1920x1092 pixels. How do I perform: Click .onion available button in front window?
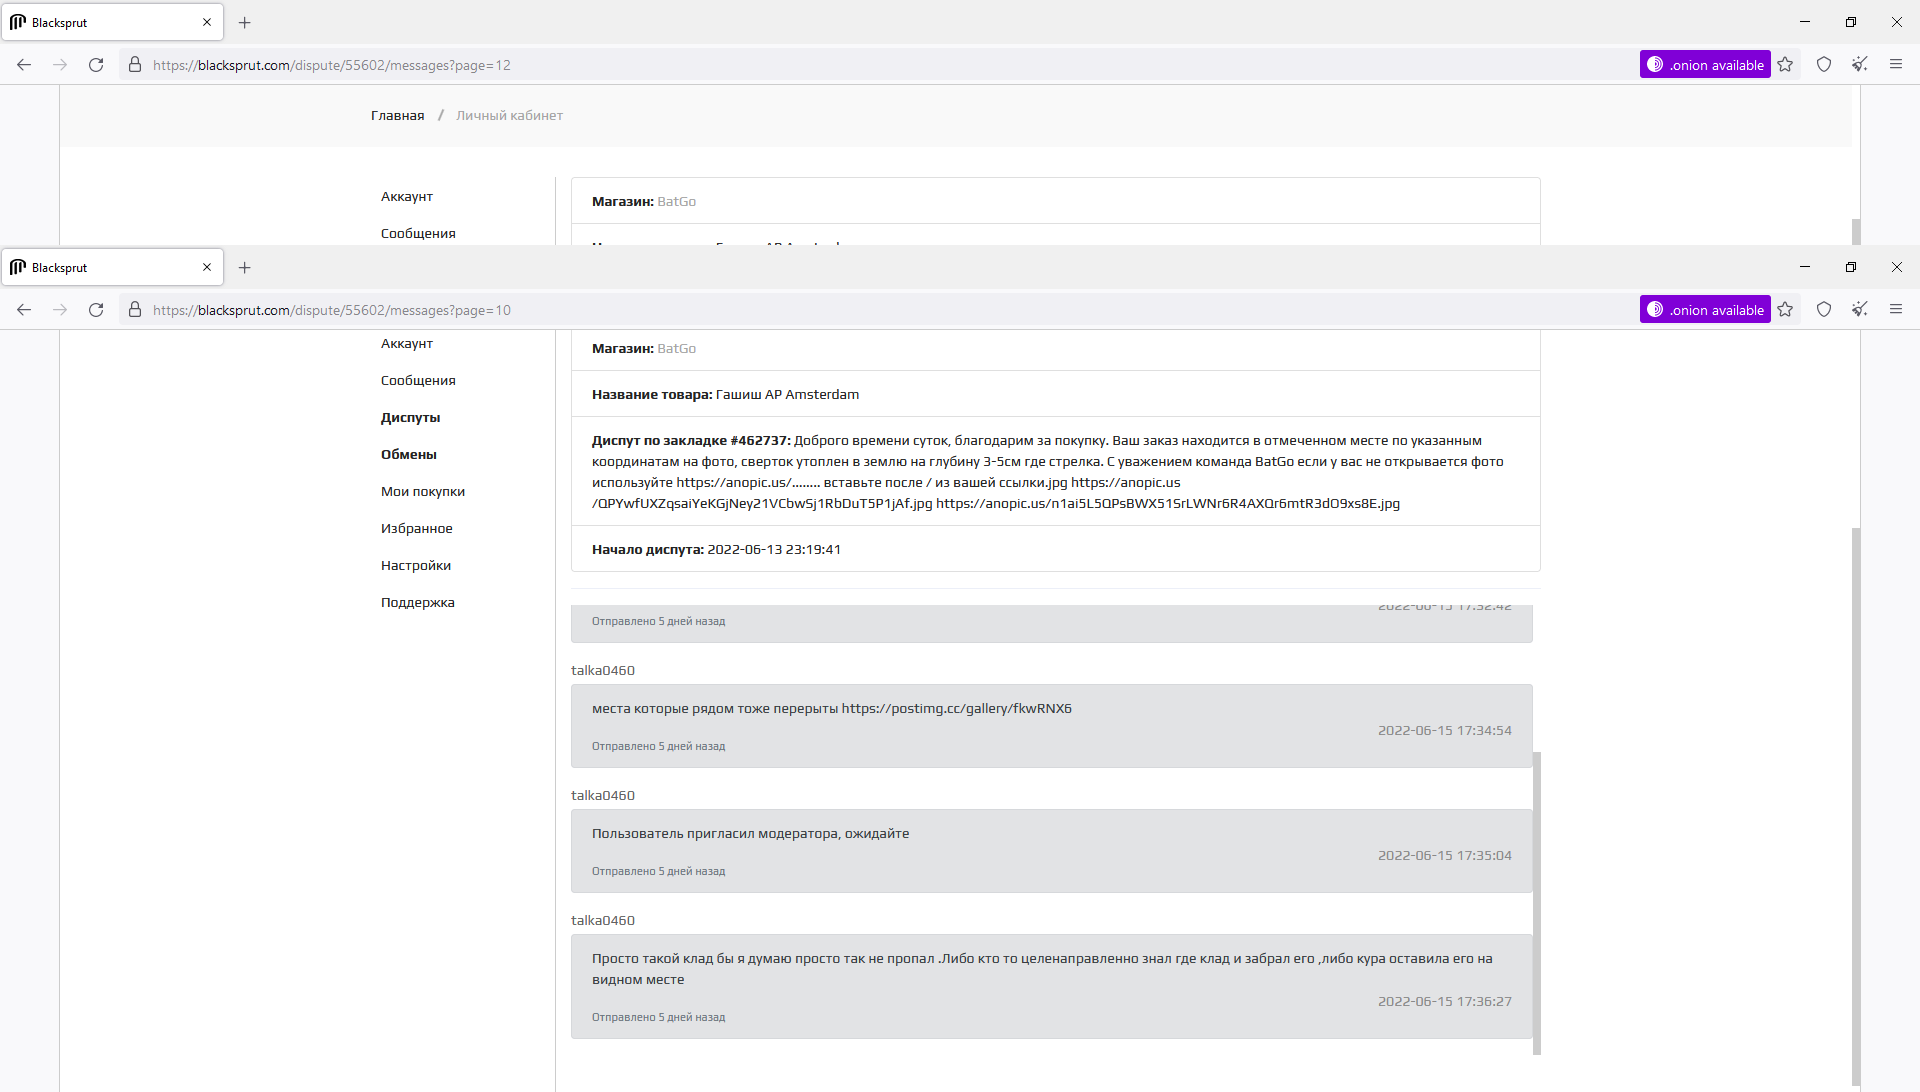[x=1705, y=310]
